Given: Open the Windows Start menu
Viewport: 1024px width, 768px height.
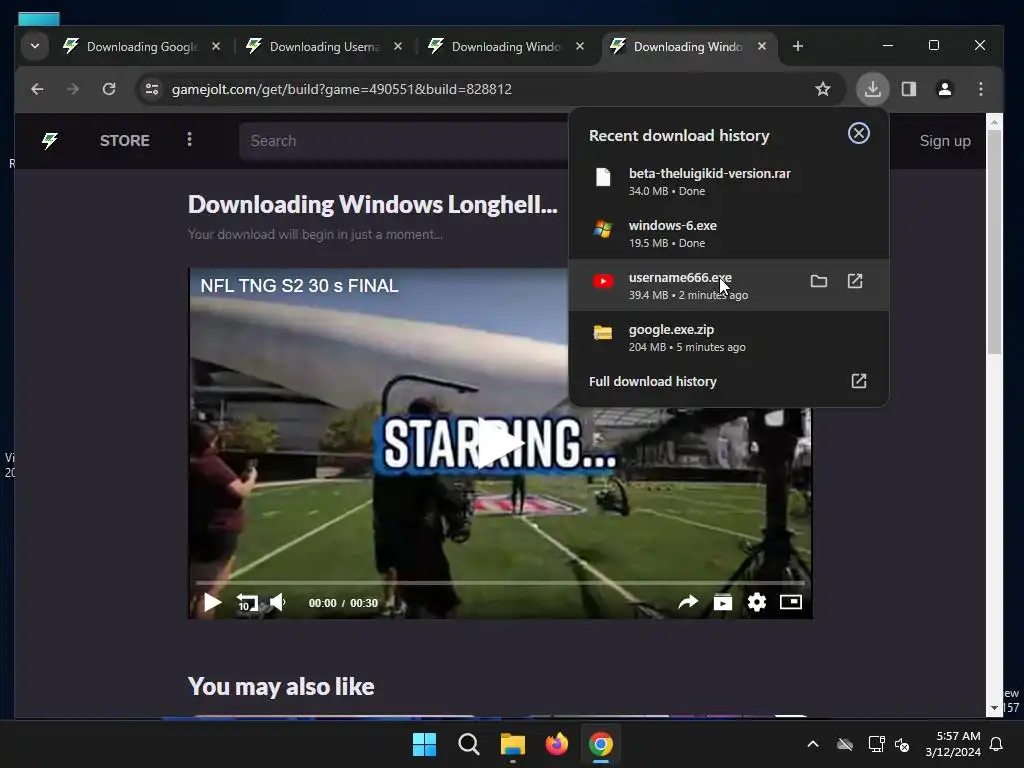Looking at the screenshot, I should (424, 744).
